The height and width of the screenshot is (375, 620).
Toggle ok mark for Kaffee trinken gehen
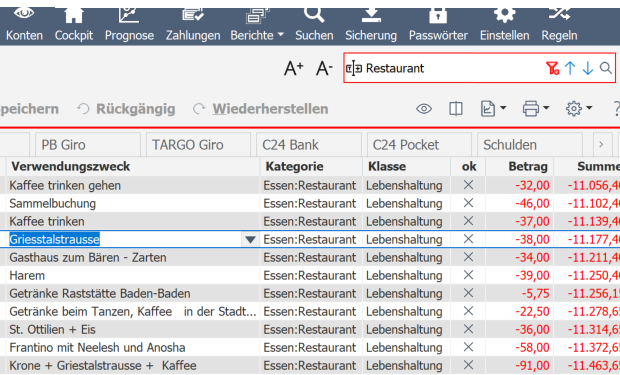click(x=468, y=185)
